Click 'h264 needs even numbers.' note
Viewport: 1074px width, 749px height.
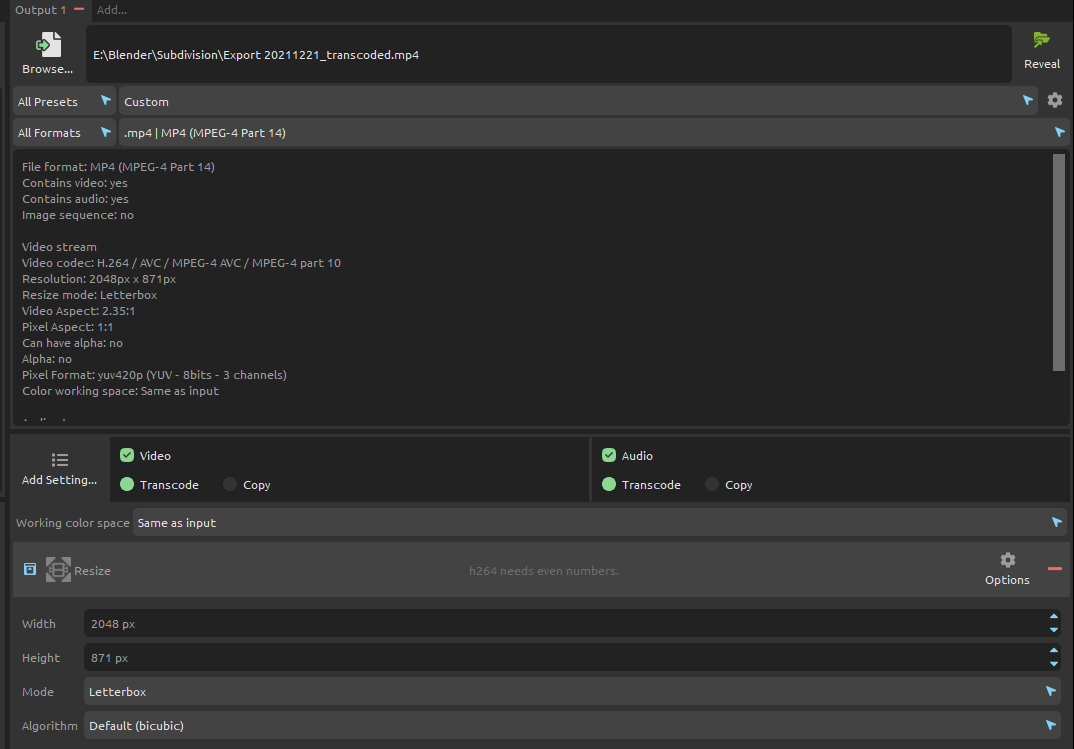(544, 571)
